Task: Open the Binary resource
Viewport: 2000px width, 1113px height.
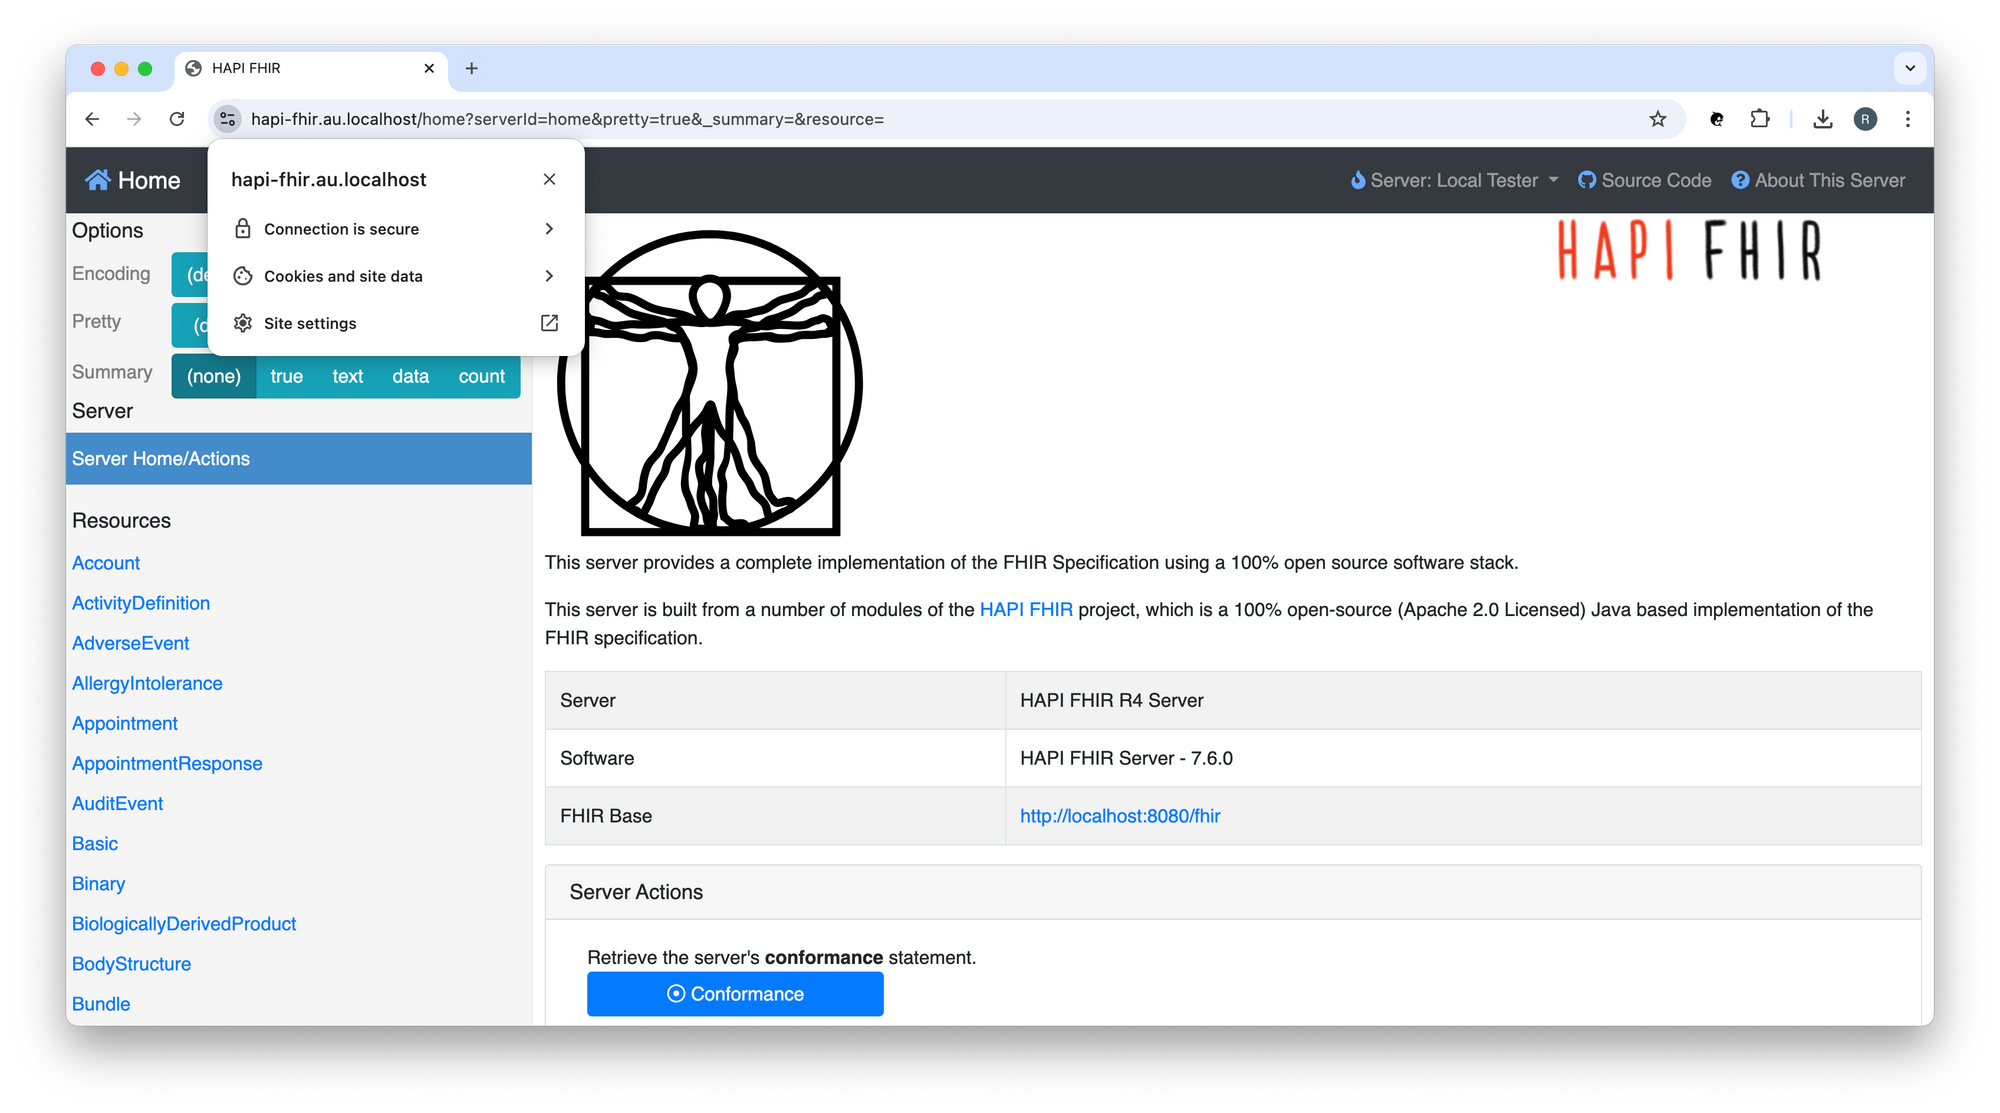Action: point(99,884)
